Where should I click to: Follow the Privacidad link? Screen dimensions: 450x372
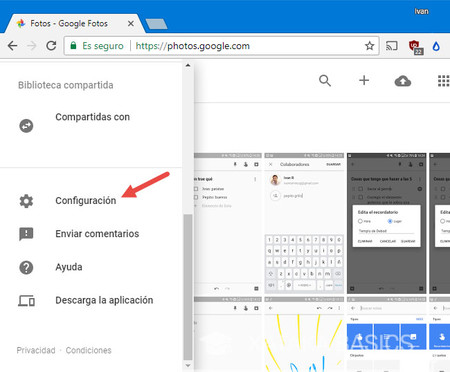[x=36, y=350]
